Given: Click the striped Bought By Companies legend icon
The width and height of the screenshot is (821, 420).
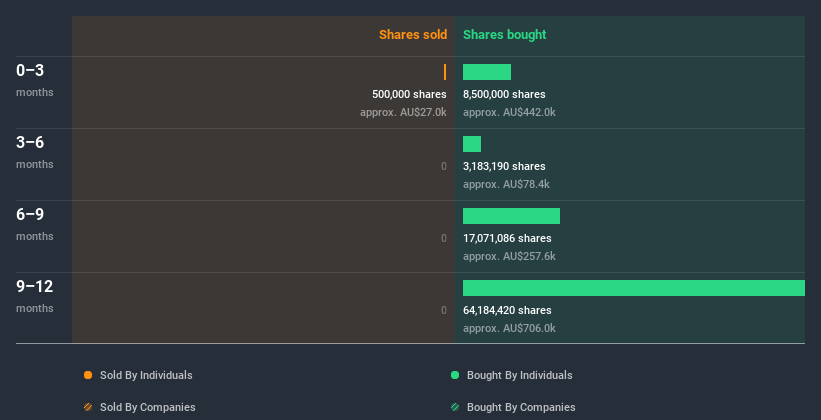Looking at the screenshot, I should click(x=455, y=407).
